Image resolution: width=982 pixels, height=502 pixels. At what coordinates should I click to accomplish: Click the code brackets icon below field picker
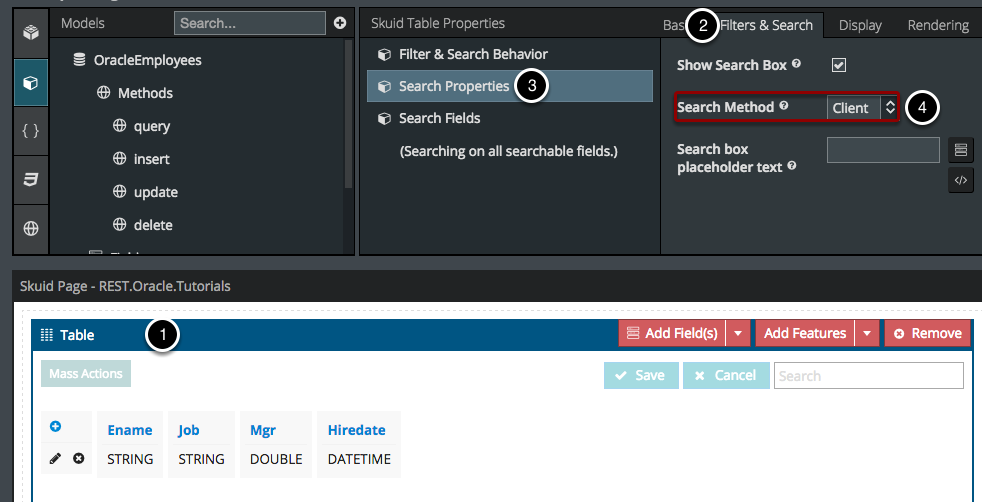click(961, 180)
